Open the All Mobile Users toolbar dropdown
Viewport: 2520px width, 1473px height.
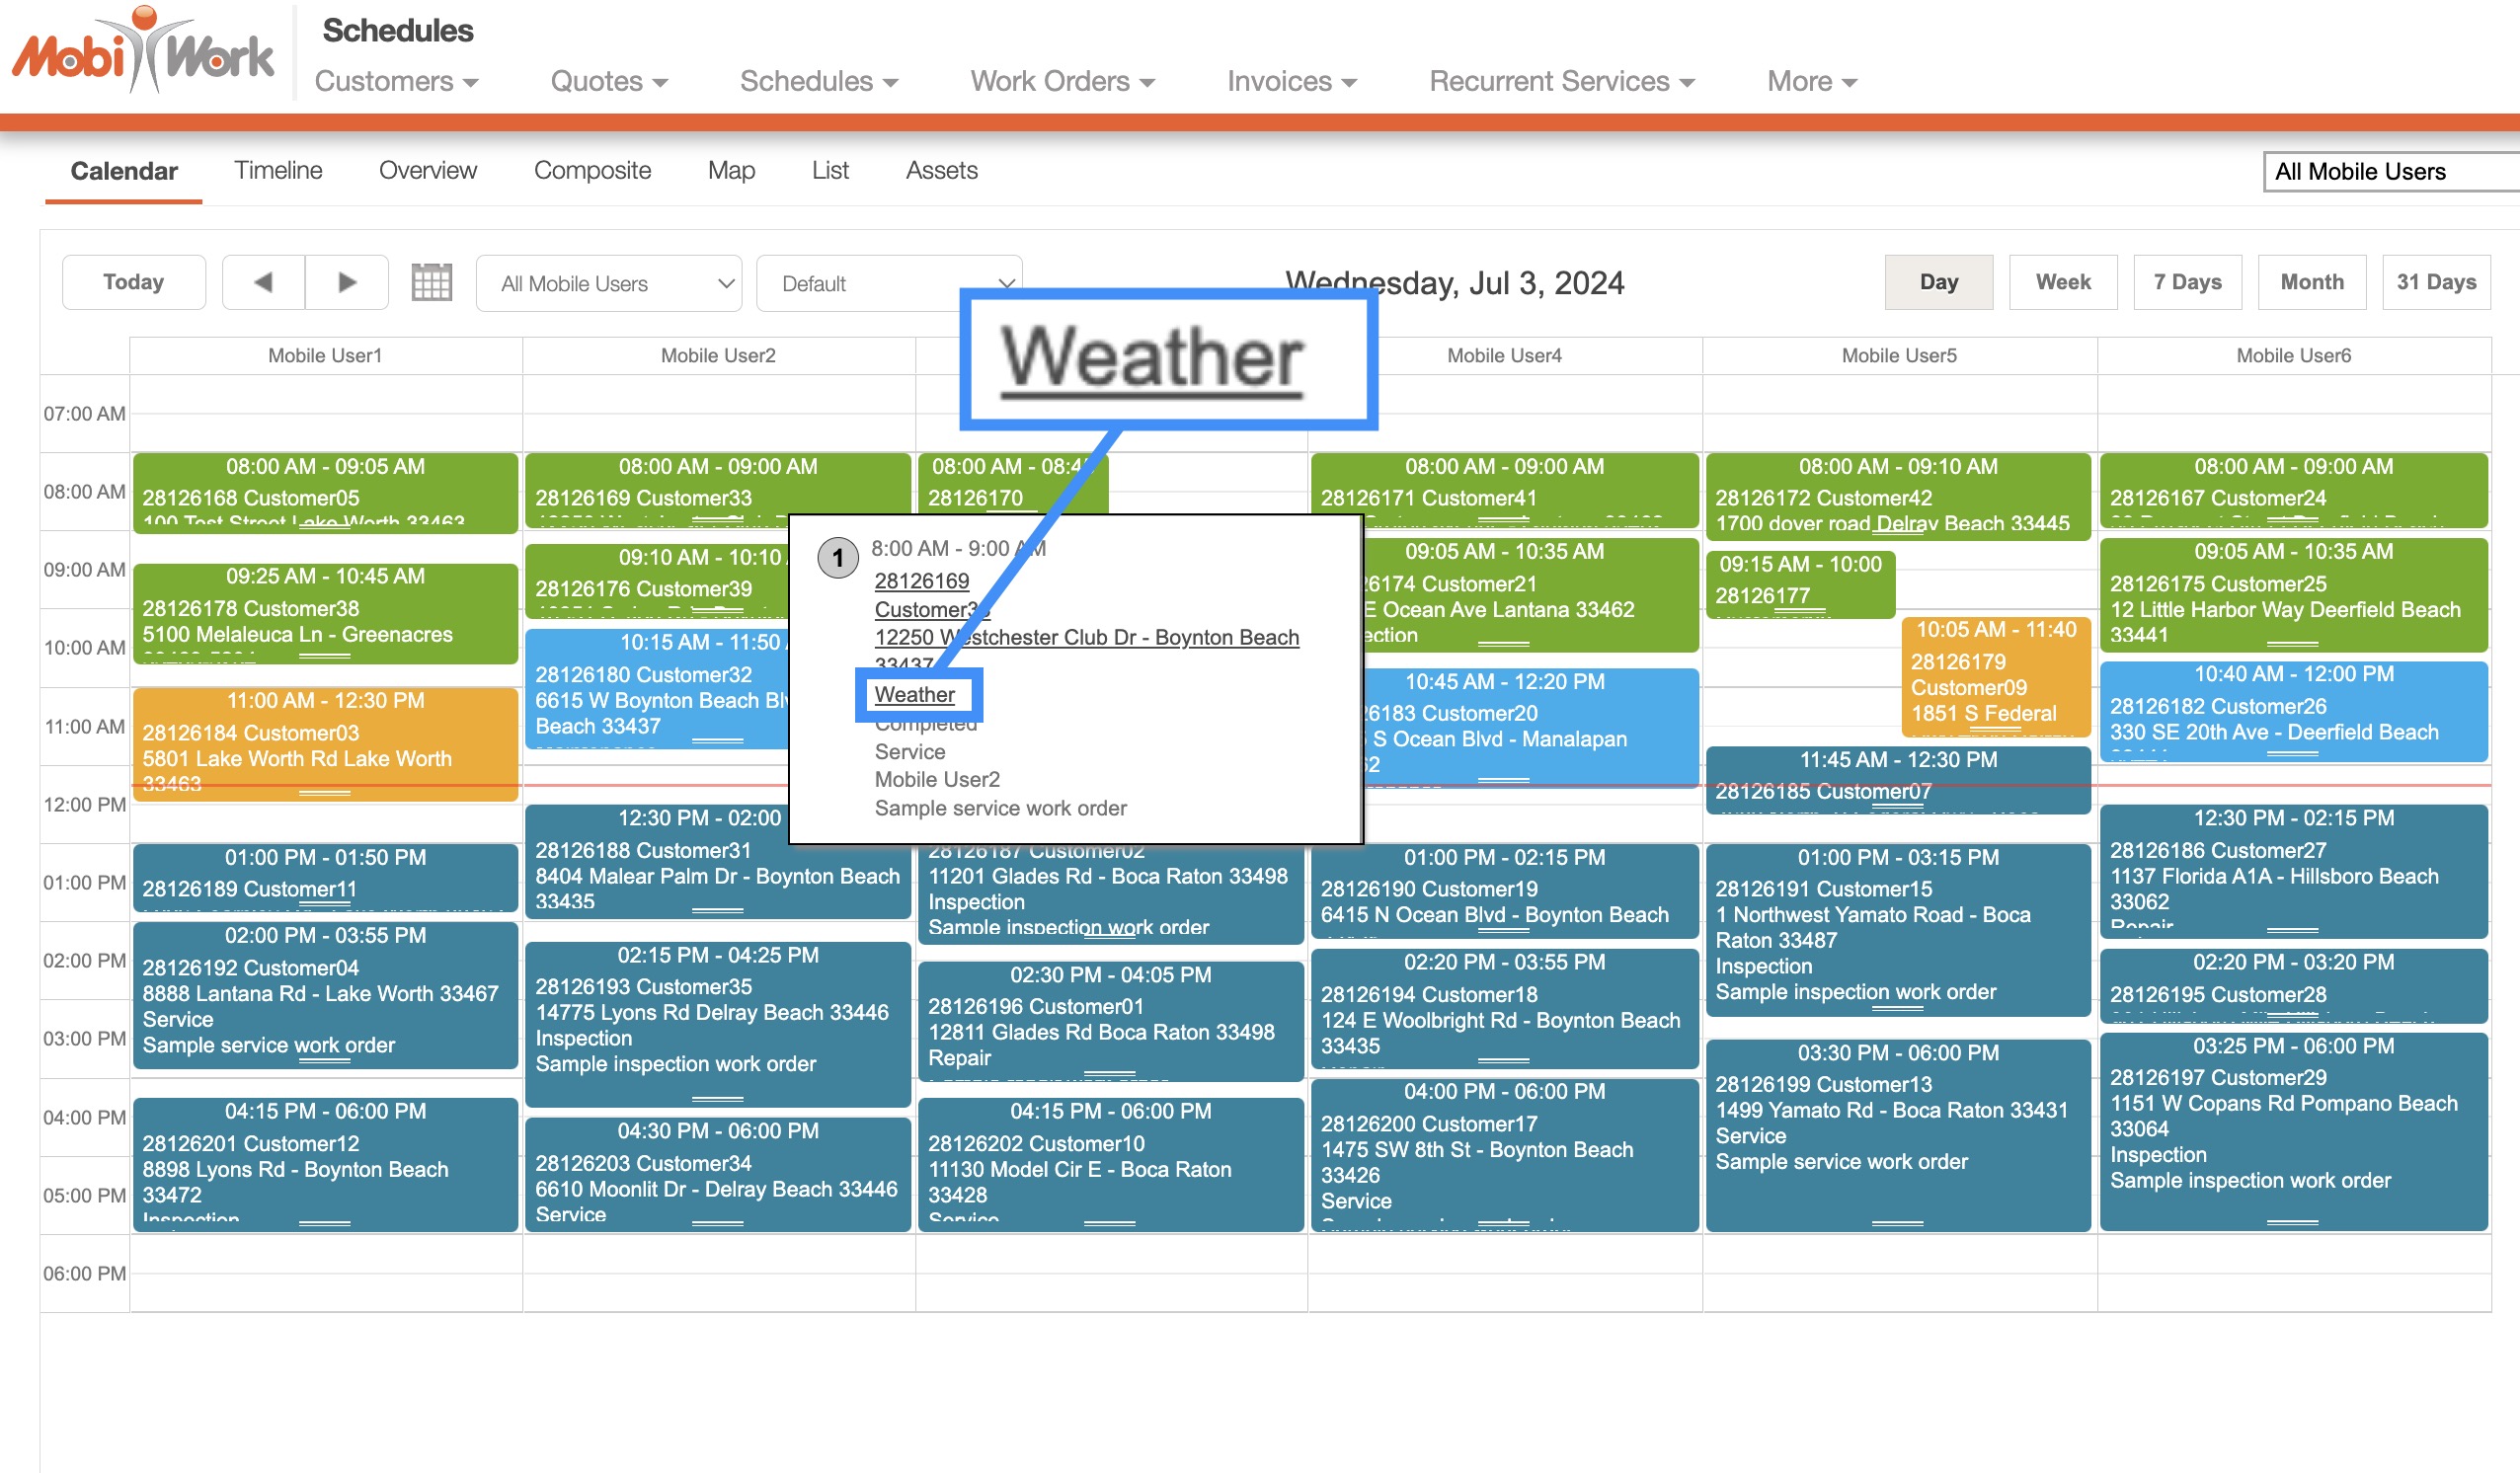click(608, 284)
